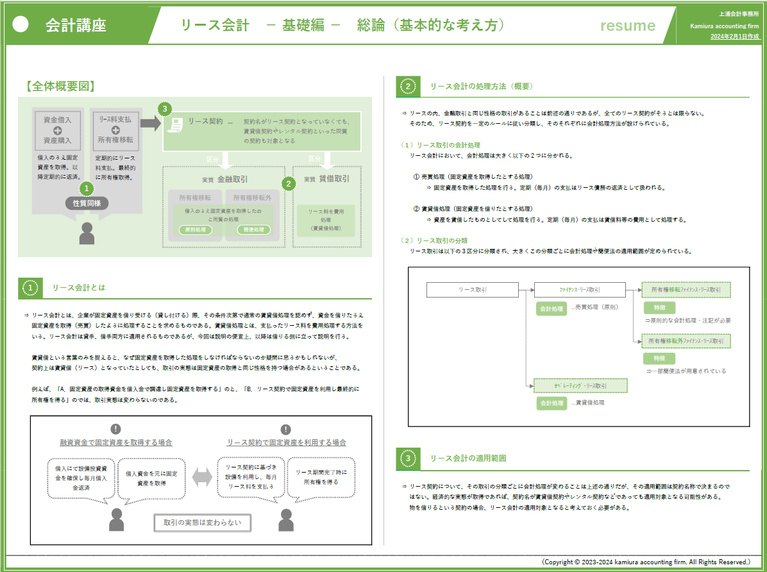Click the 所有権移転ファイナンス・リース取引 green box
Image resolution: width=767 pixels, height=572 pixels.
pos(686,290)
